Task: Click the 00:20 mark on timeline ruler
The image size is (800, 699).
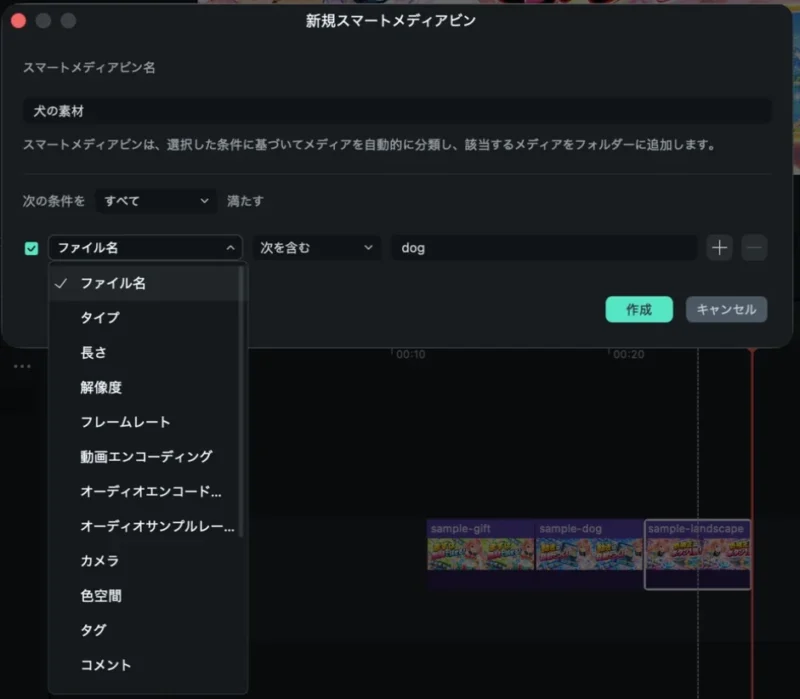Action: point(628,354)
